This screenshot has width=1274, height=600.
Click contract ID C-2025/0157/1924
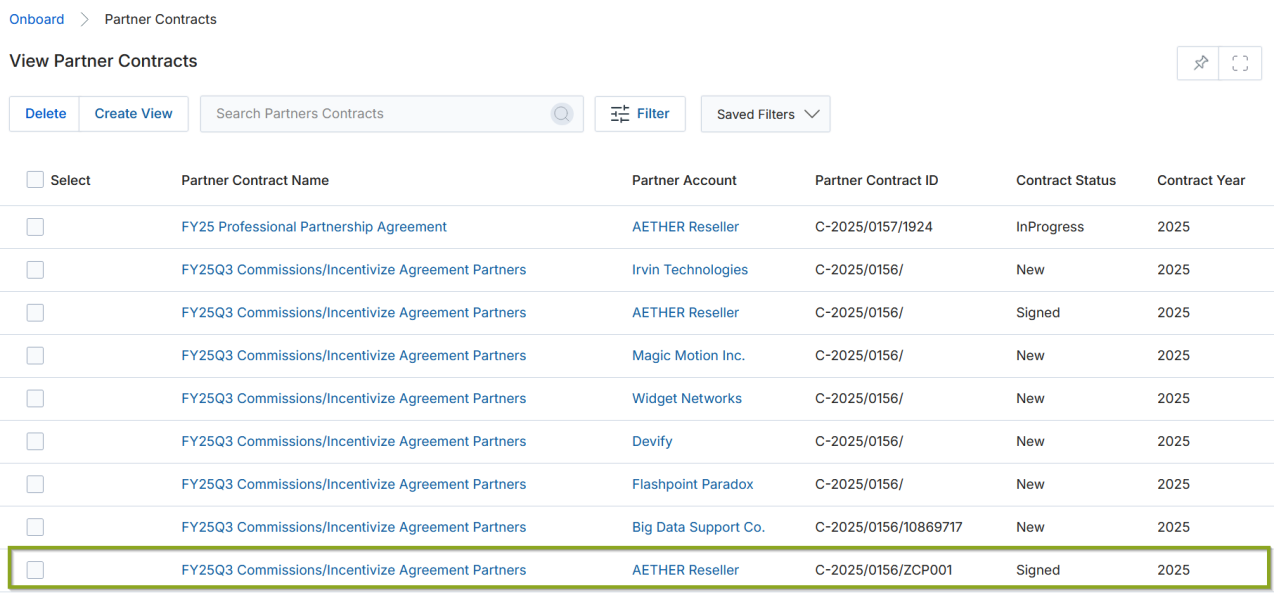874,227
